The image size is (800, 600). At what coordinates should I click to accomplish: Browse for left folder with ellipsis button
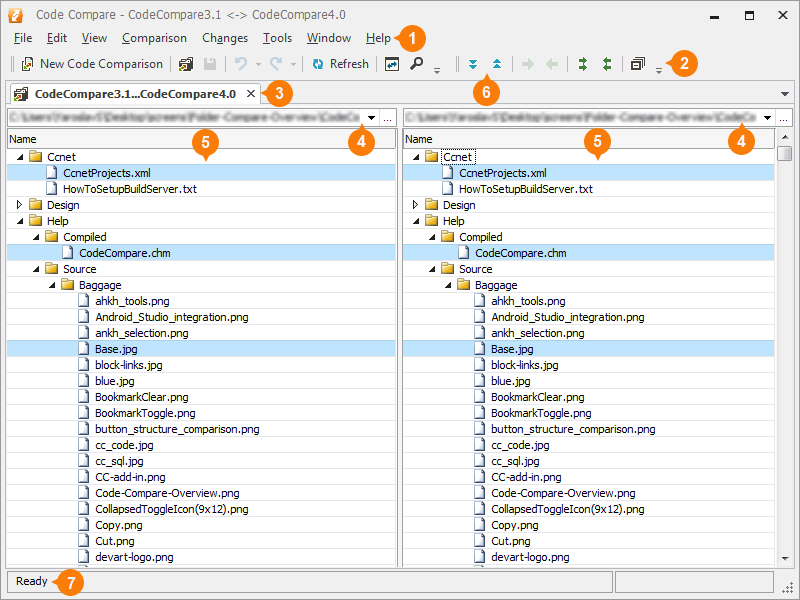(388, 118)
